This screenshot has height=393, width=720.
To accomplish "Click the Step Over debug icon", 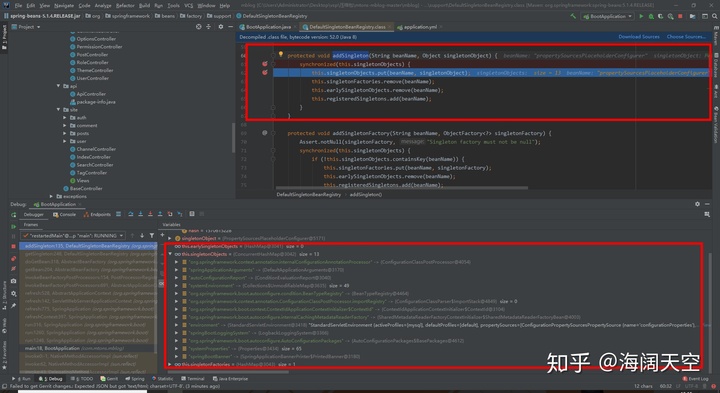I will pos(131,214).
